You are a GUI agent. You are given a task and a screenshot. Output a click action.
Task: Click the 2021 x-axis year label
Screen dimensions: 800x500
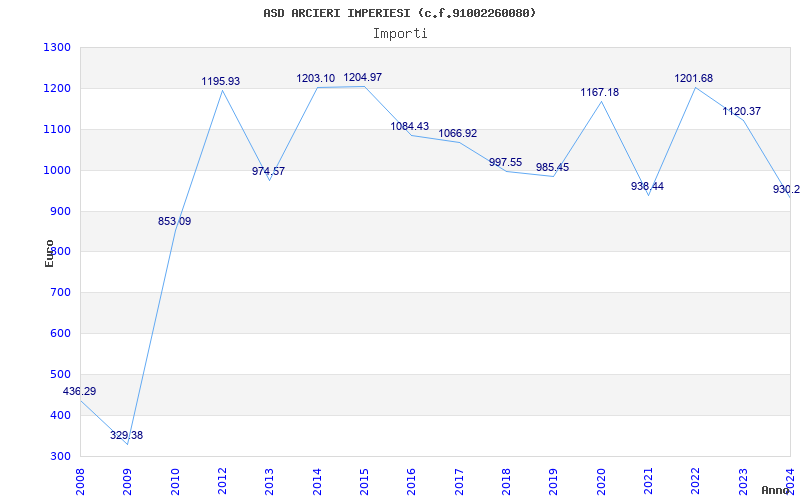pyautogui.click(x=648, y=481)
